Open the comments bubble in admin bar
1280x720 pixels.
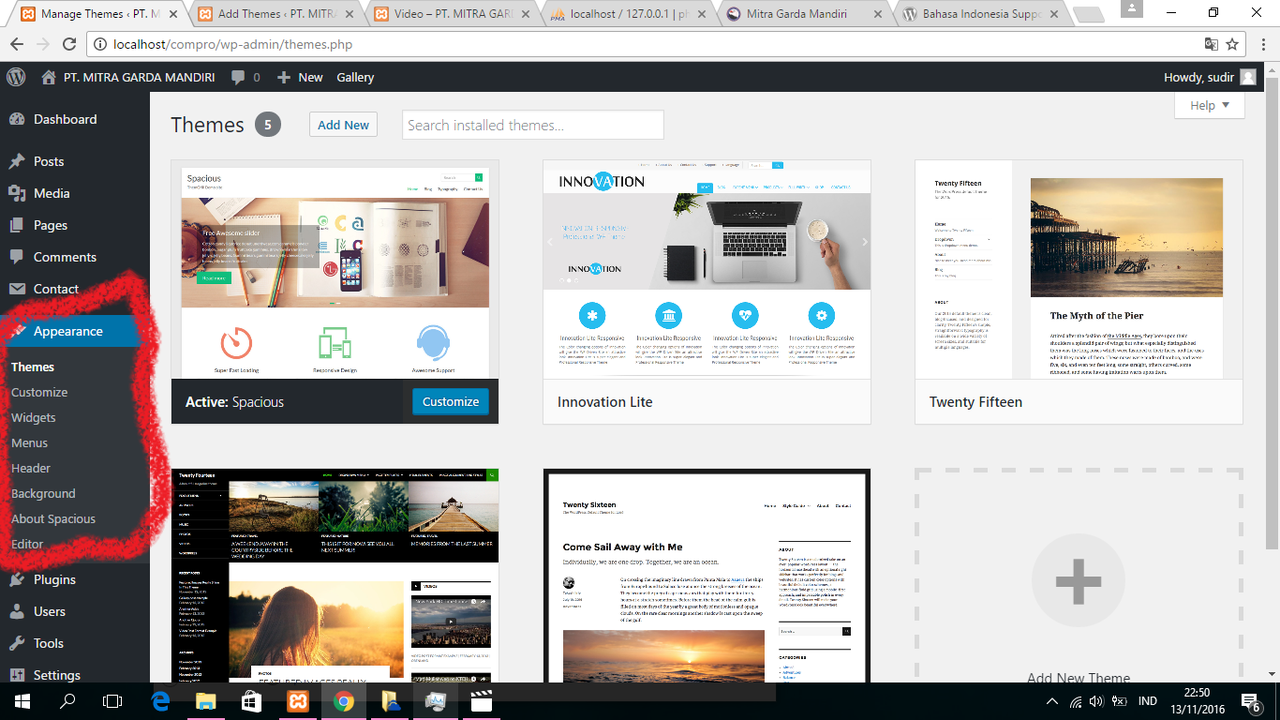[238, 78]
